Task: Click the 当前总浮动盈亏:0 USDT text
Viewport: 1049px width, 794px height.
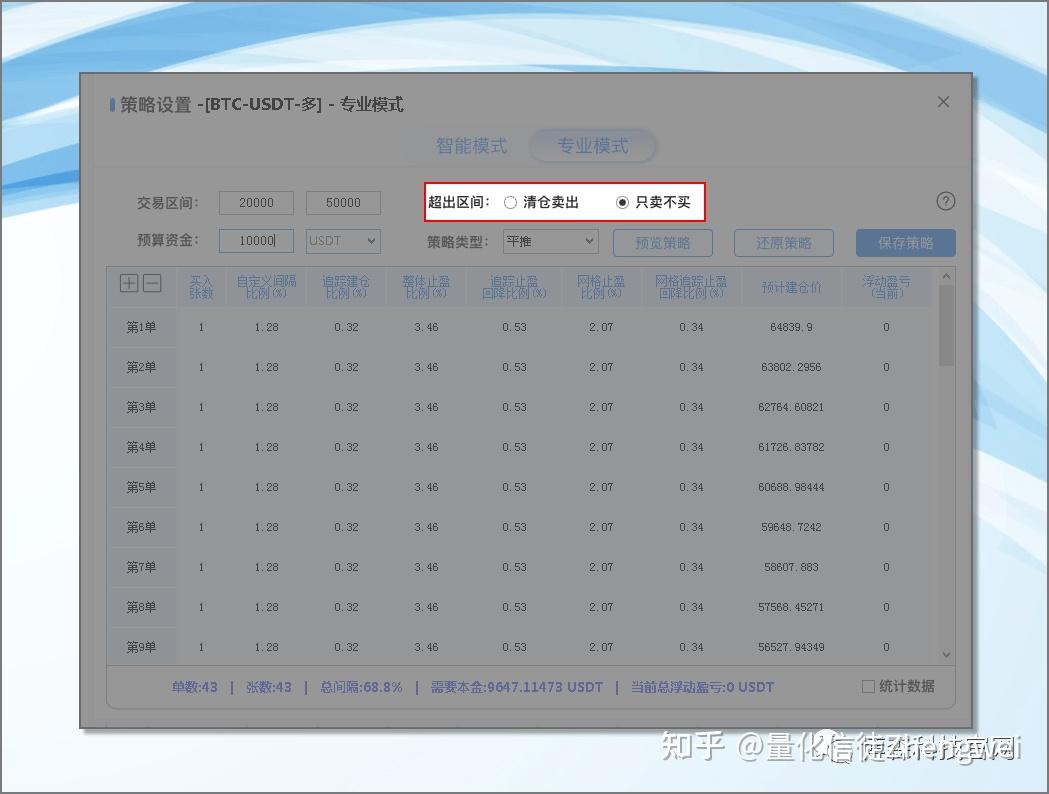Action: [x=702, y=687]
